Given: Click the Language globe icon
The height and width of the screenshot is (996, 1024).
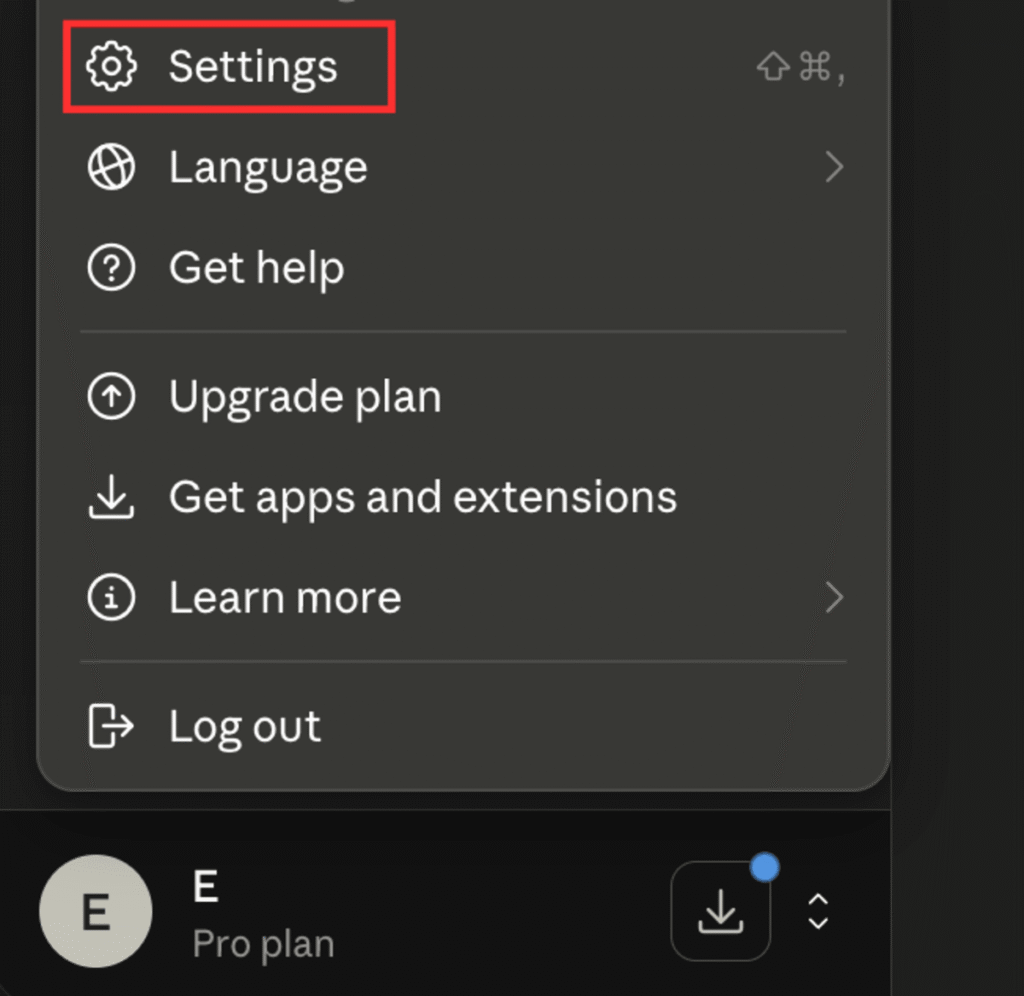Looking at the screenshot, I should tap(112, 167).
